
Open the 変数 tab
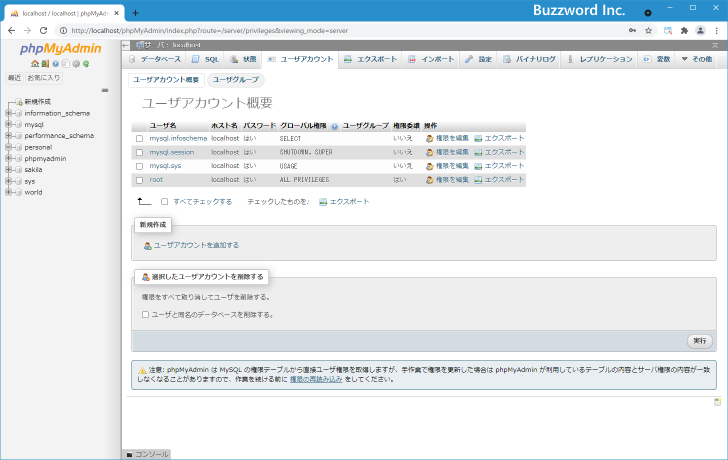(657, 59)
